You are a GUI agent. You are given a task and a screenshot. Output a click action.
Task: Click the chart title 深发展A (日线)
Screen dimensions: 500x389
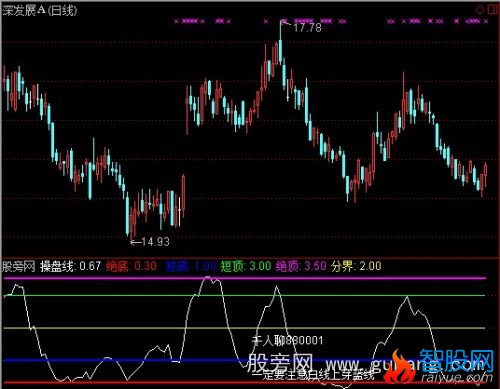tap(40, 11)
